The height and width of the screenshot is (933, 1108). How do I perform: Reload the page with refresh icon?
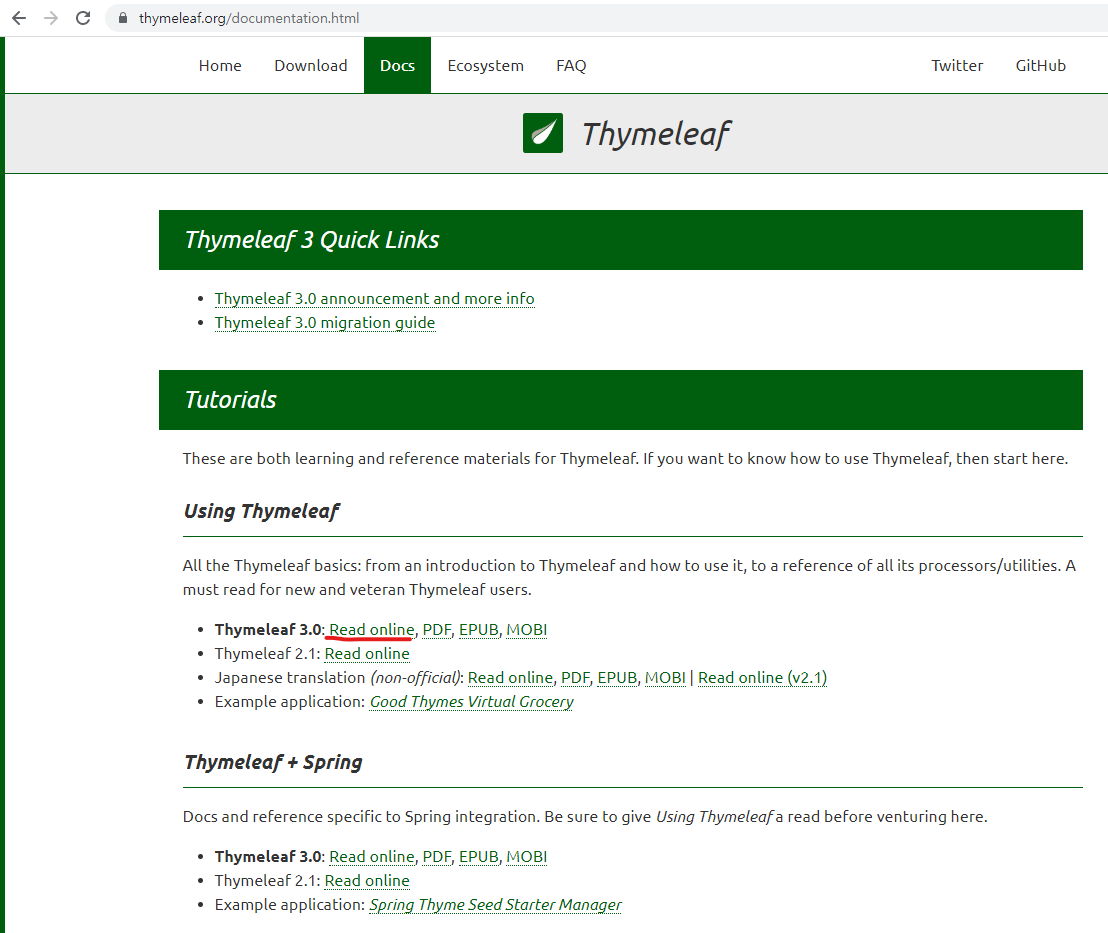(x=83, y=18)
